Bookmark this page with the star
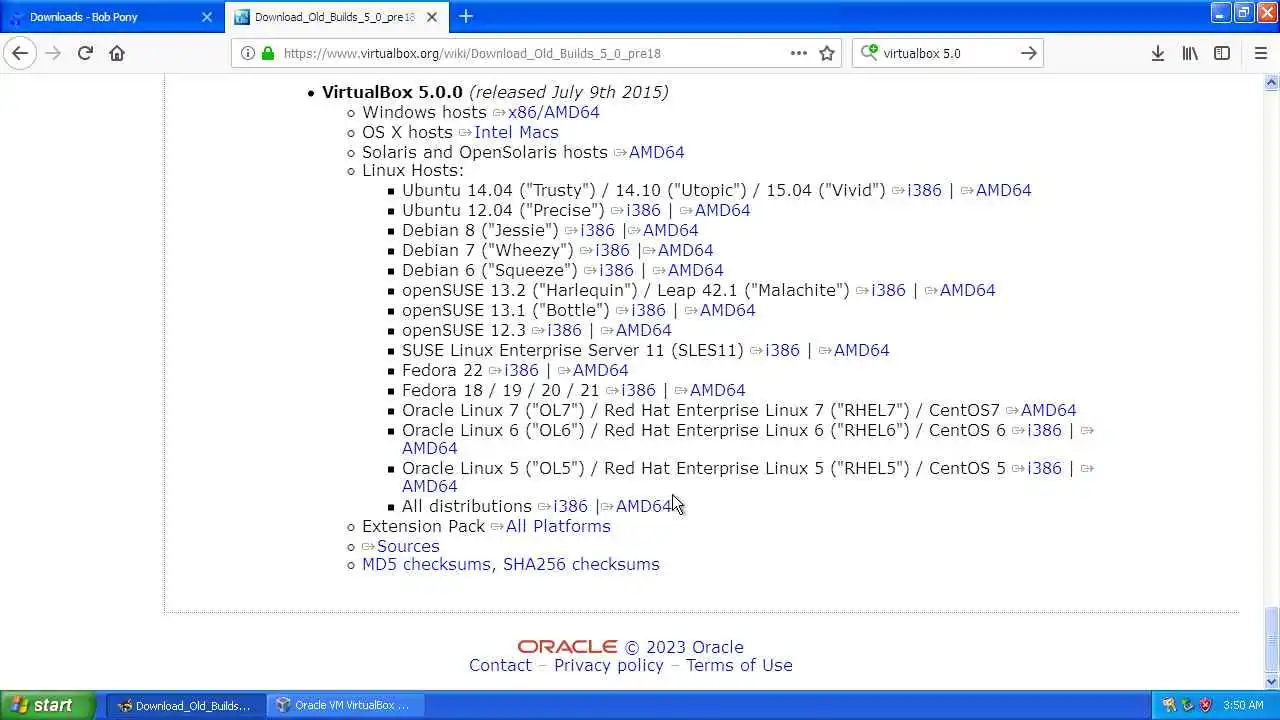This screenshot has height=720, width=1280. 827,53
